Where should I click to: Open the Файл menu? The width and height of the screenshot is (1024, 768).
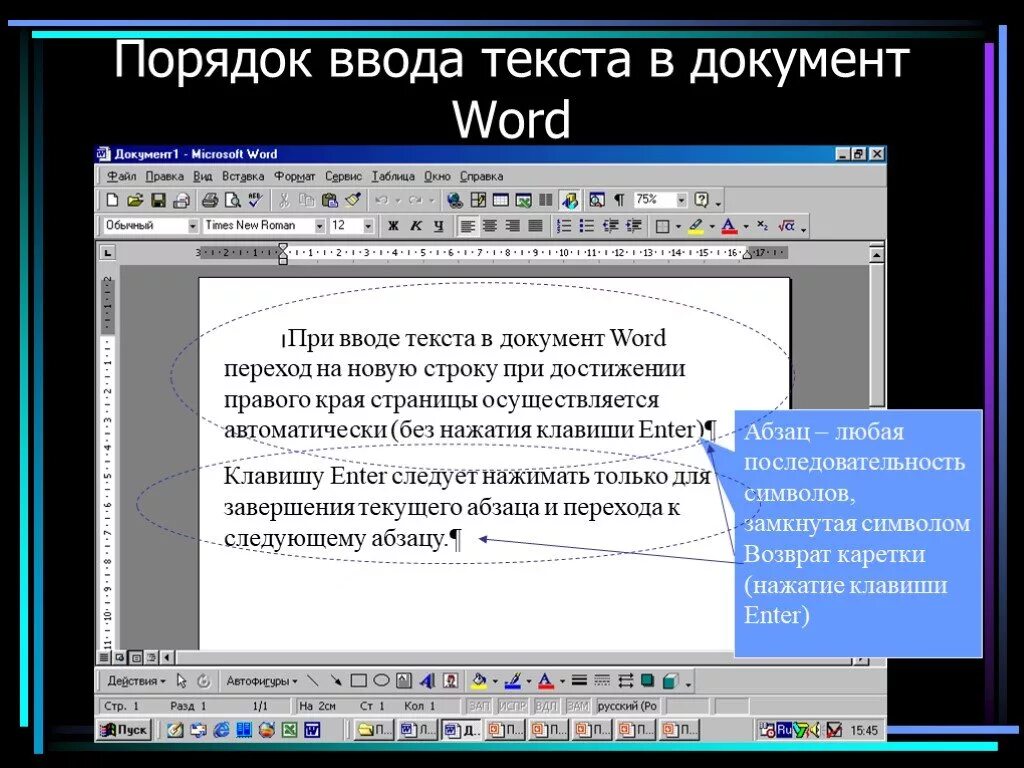pyautogui.click(x=121, y=176)
